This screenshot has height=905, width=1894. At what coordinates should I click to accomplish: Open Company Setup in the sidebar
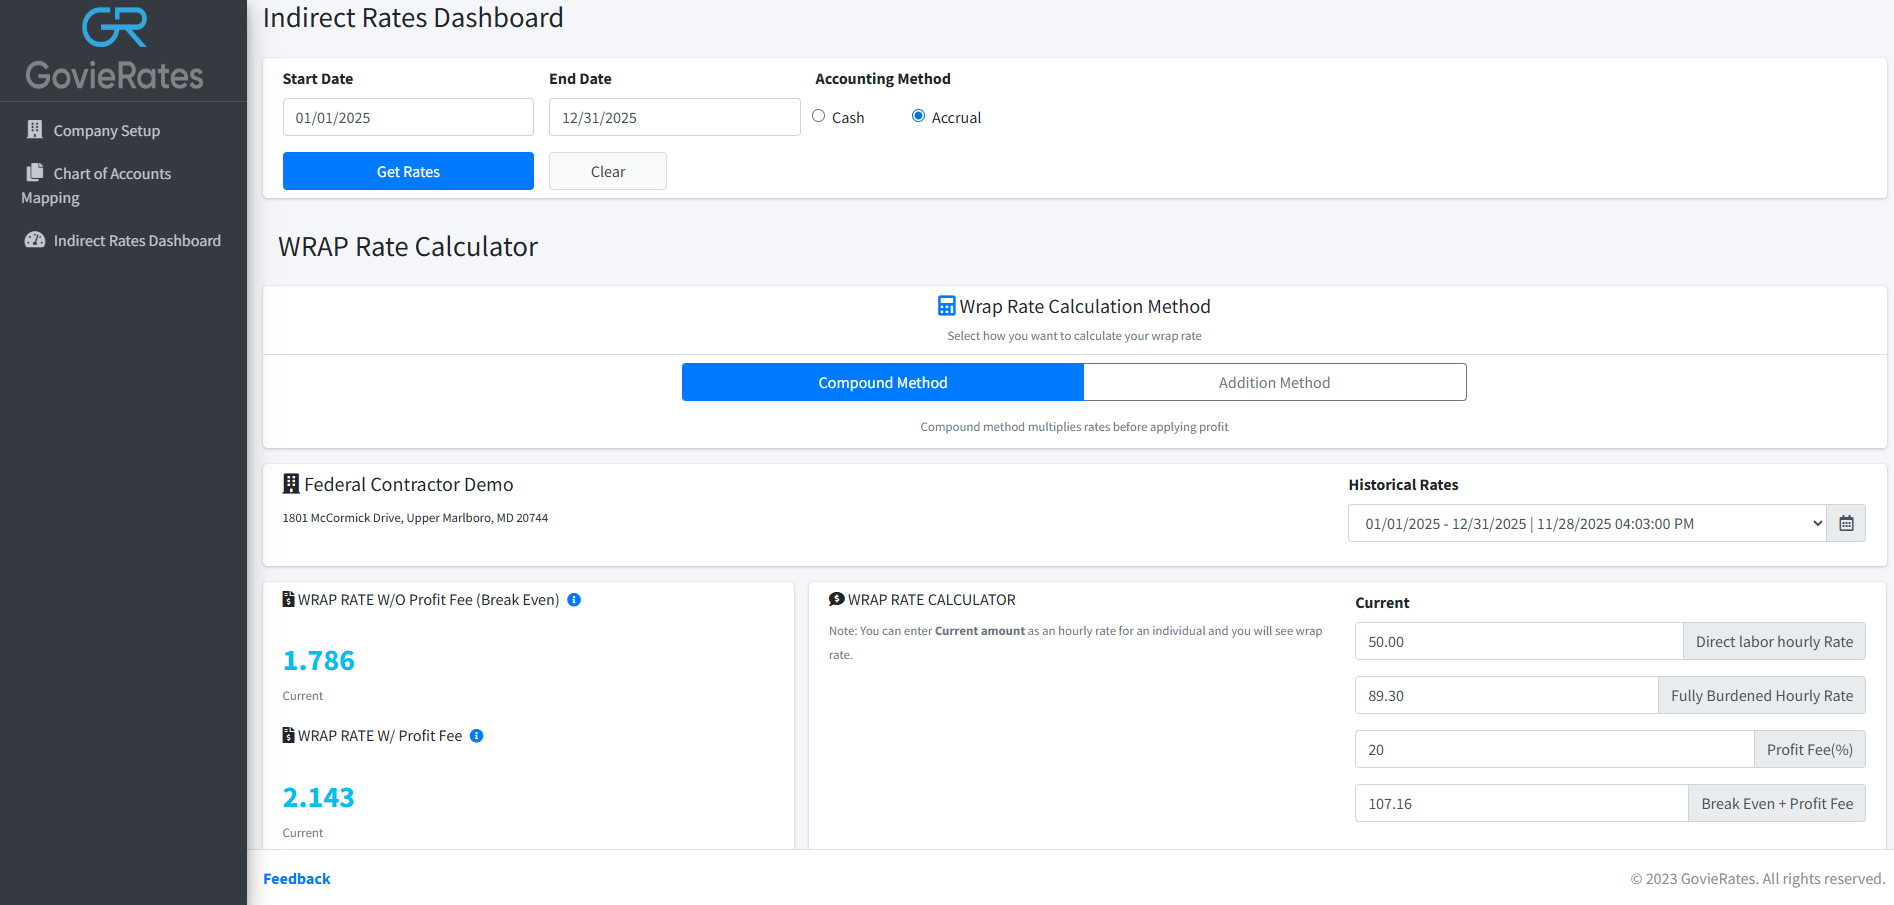(106, 131)
